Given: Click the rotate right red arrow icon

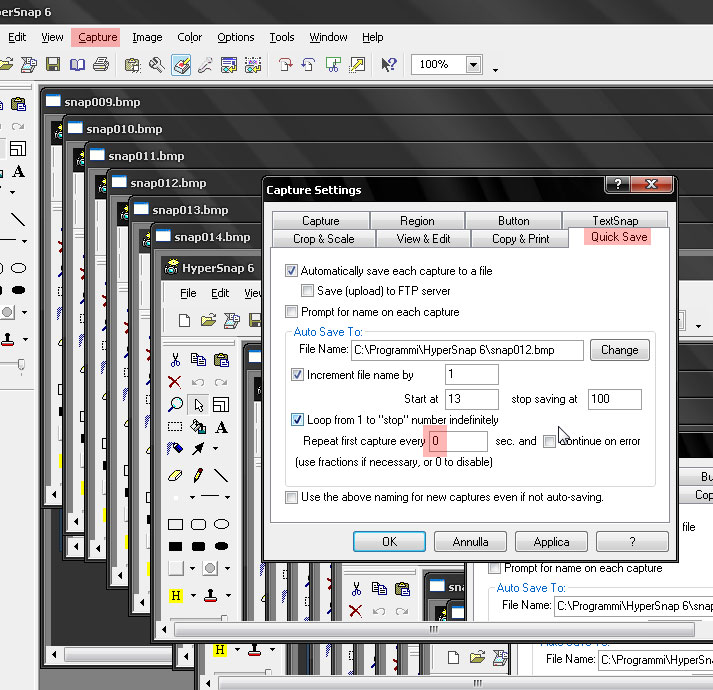Looking at the screenshot, I should (x=285, y=65).
